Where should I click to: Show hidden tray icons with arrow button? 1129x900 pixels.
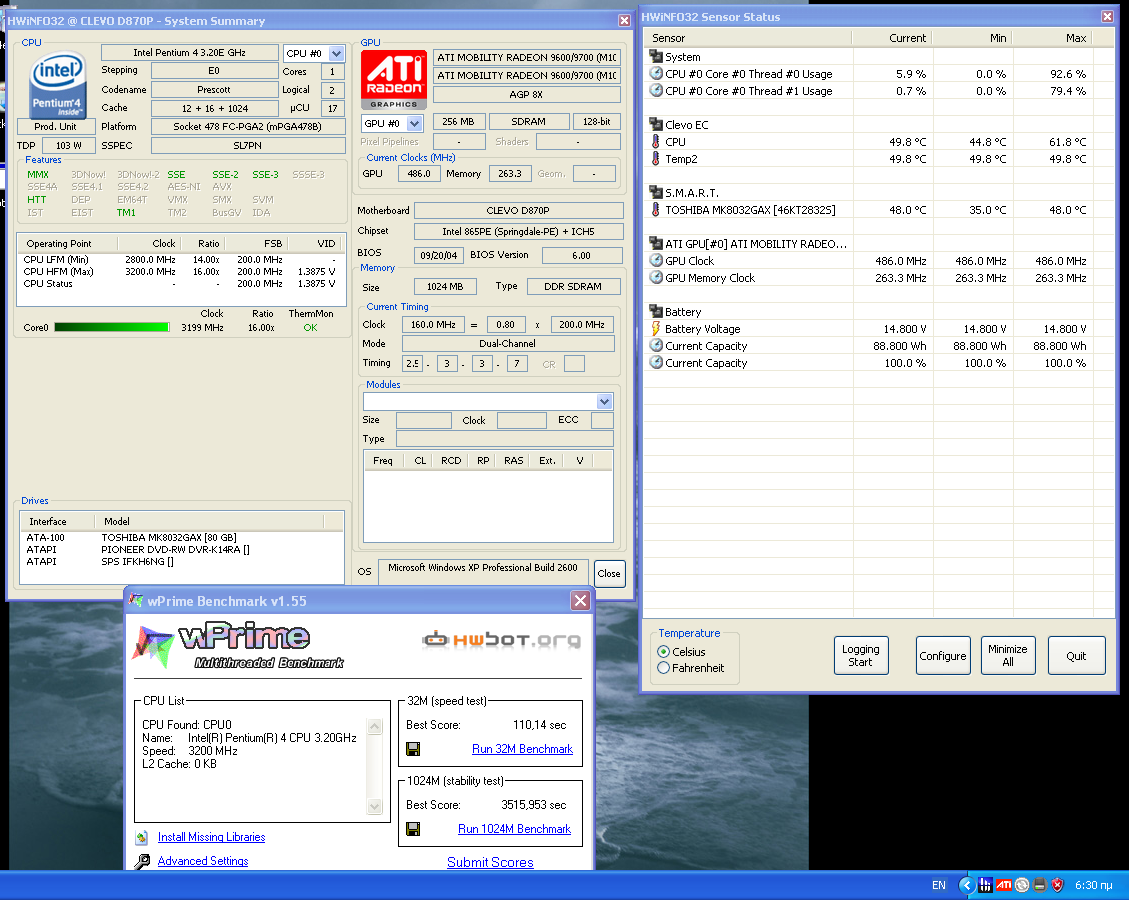(x=968, y=885)
